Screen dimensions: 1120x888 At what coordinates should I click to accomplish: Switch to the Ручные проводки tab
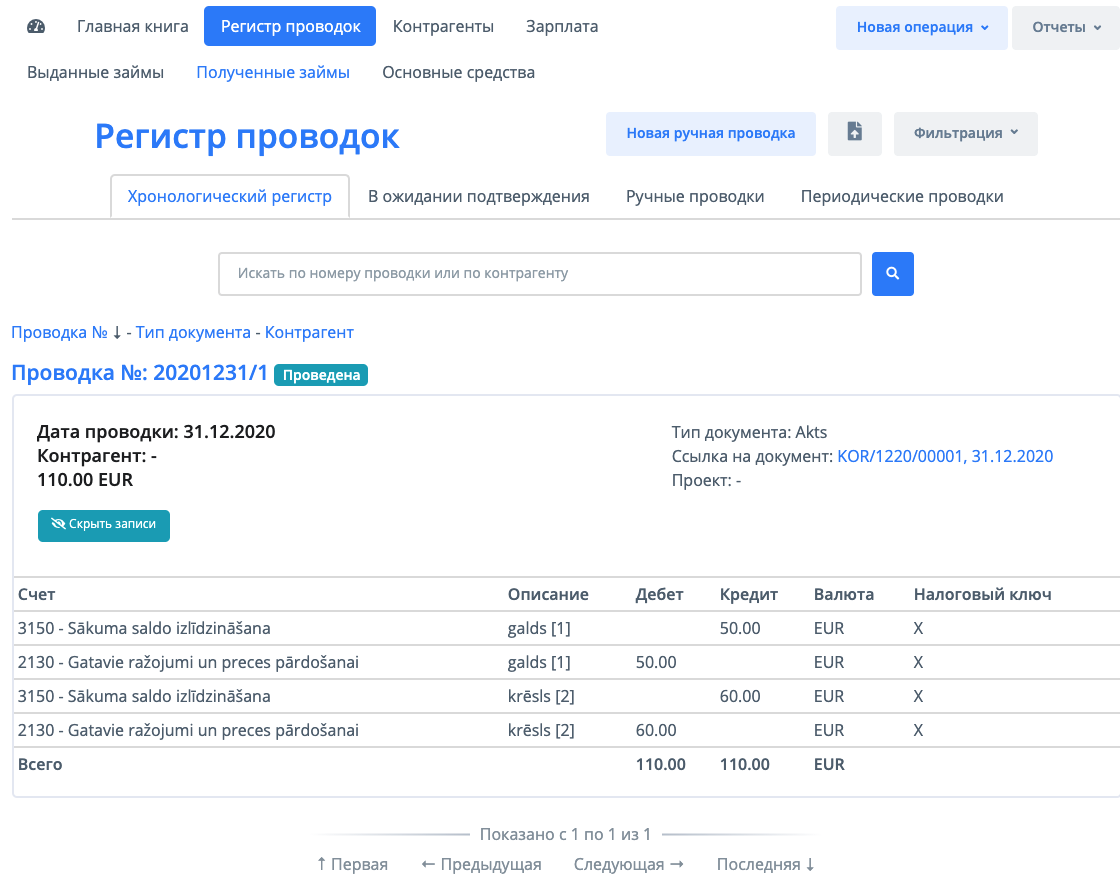tap(695, 196)
